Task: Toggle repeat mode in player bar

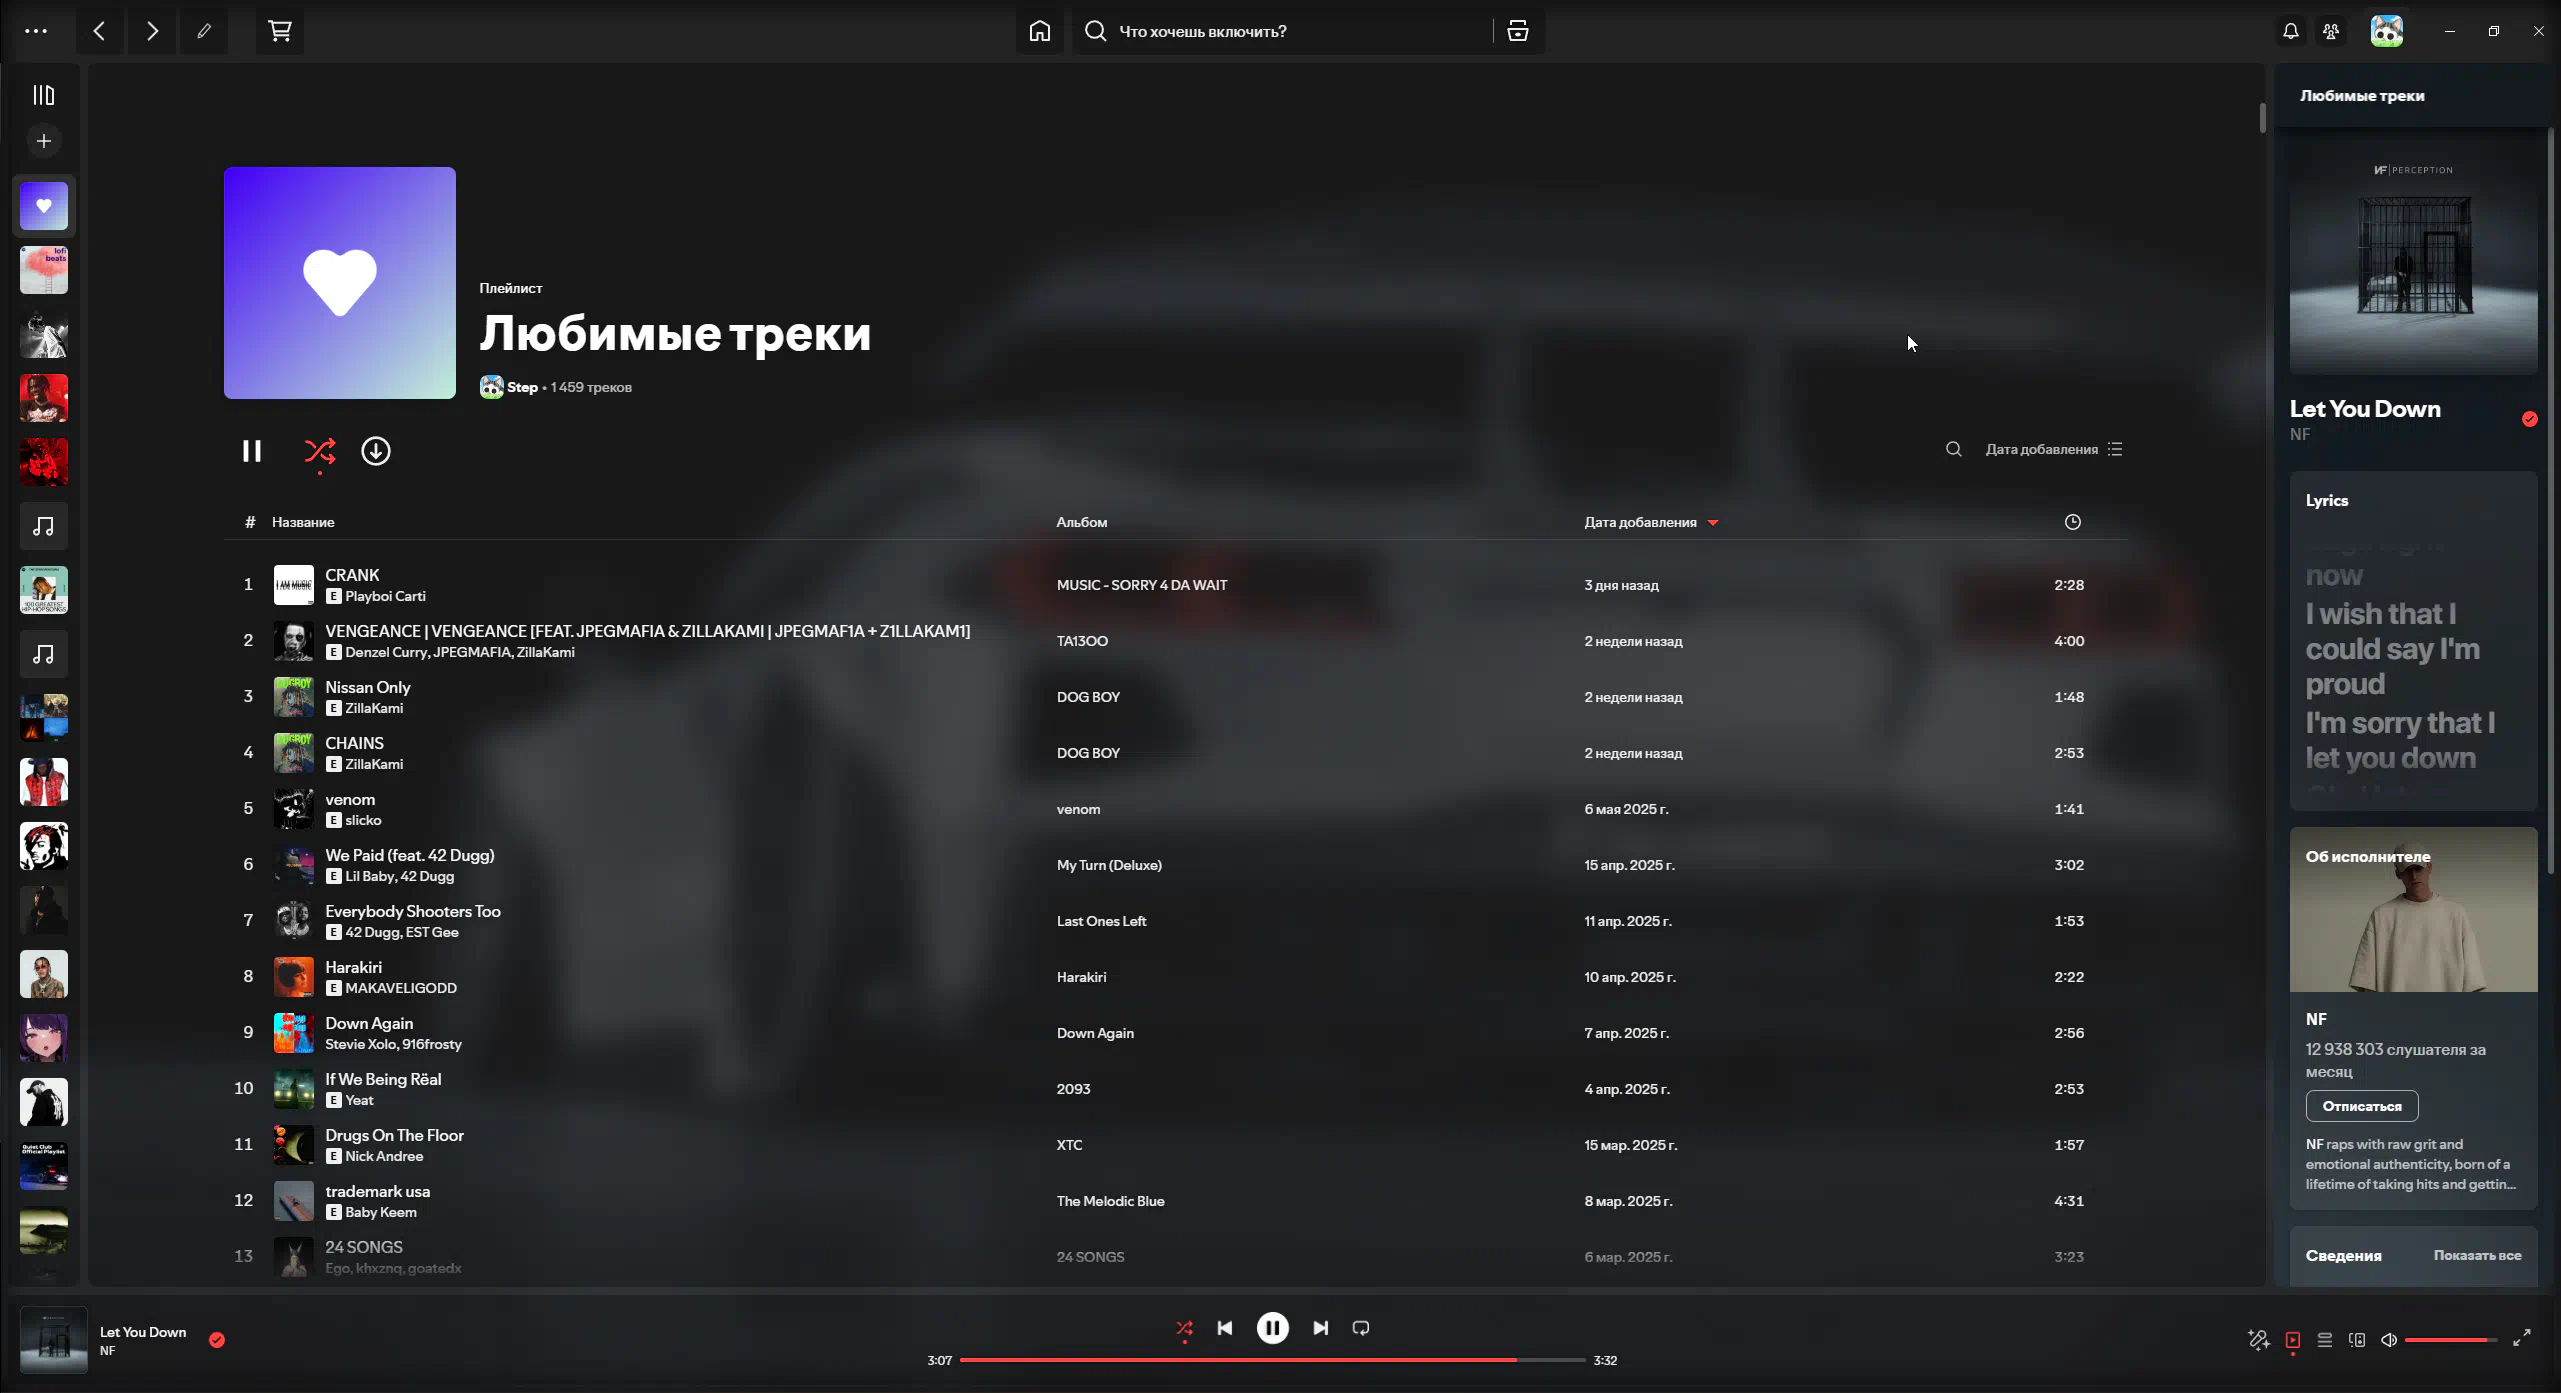Action: pos(1361,1328)
